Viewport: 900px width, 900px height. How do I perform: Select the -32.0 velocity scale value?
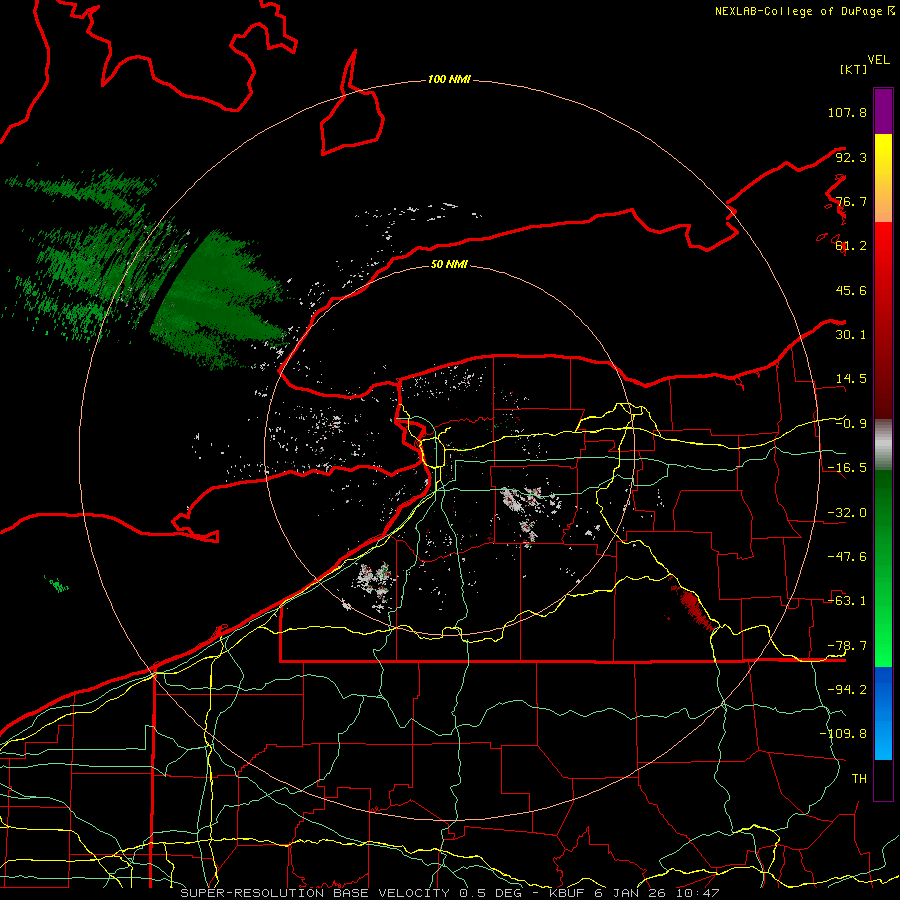(x=847, y=513)
